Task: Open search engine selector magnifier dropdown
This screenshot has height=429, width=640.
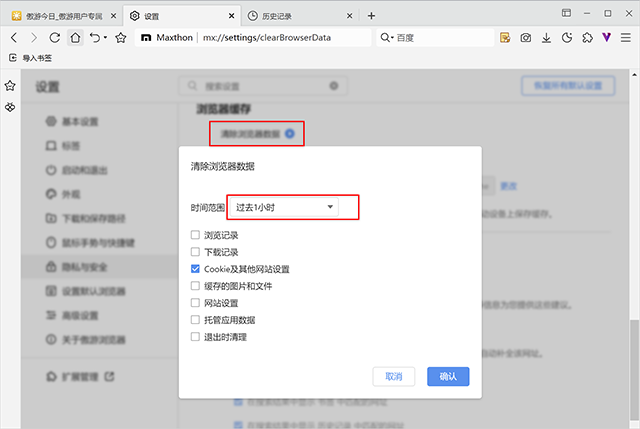Action: click(x=386, y=38)
